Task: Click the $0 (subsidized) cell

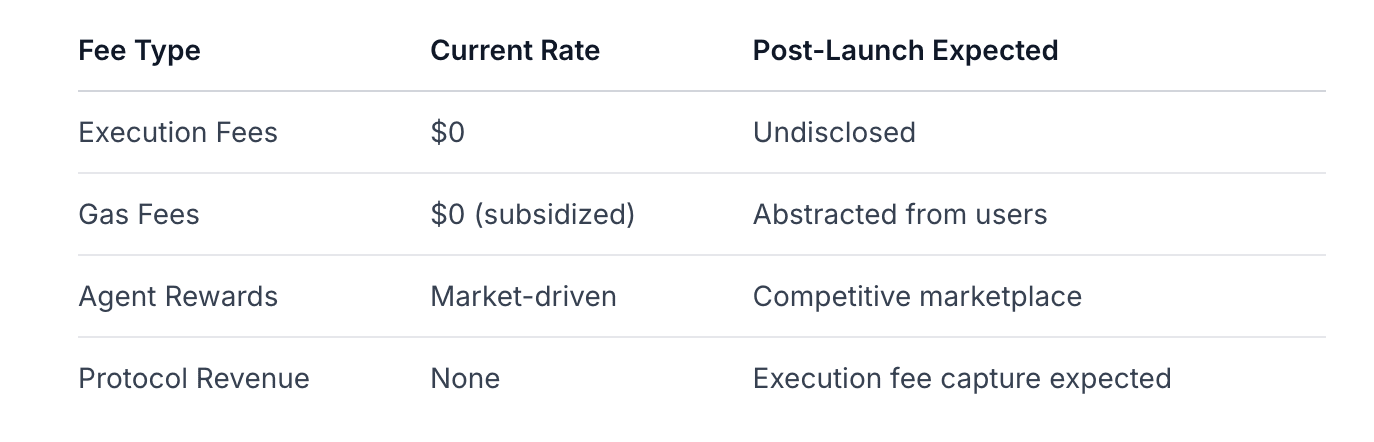Action: click(533, 214)
